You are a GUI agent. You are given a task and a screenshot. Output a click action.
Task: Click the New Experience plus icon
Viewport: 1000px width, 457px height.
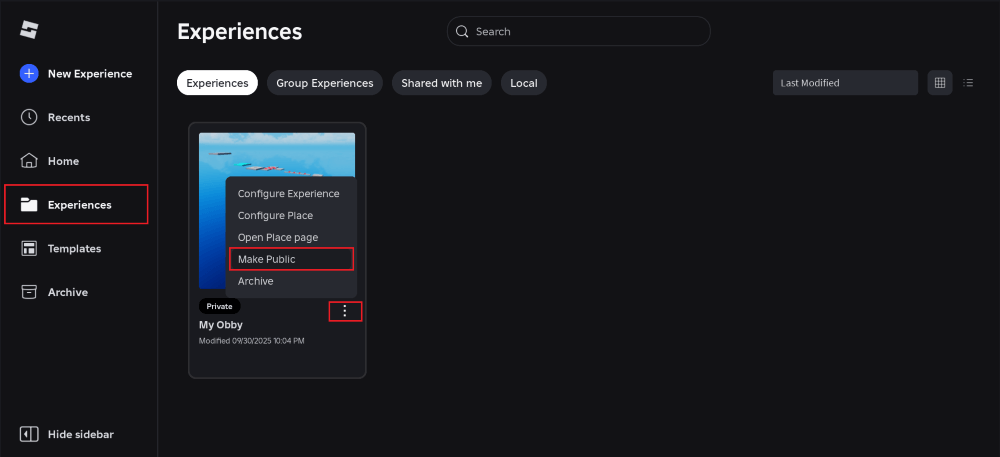click(x=29, y=74)
